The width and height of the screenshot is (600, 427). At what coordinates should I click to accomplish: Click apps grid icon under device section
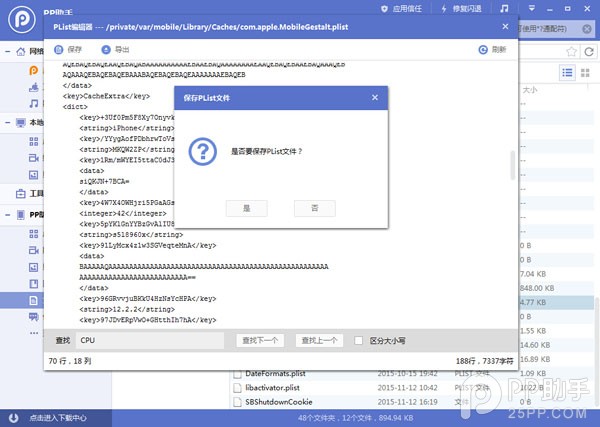[x=34, y=234]
